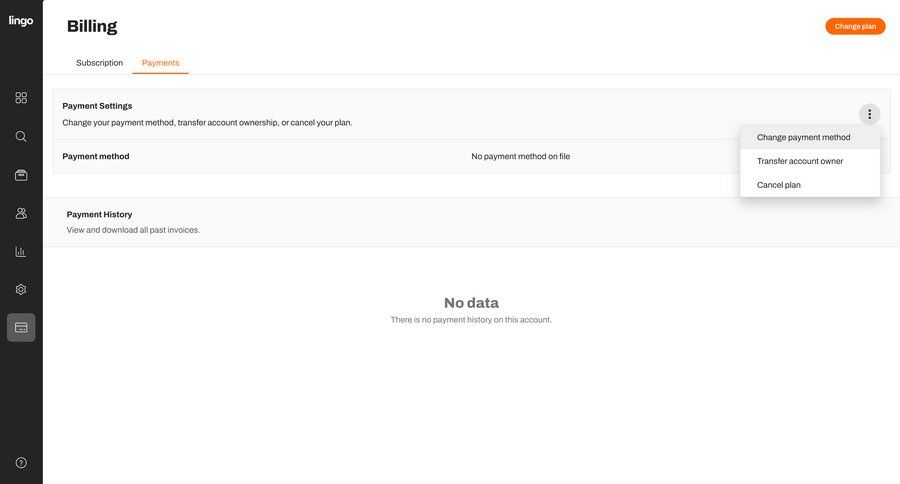Viewport: 900px width, 484px height.
Task: Go to members via the people icon
Action: tap(21, 213)
